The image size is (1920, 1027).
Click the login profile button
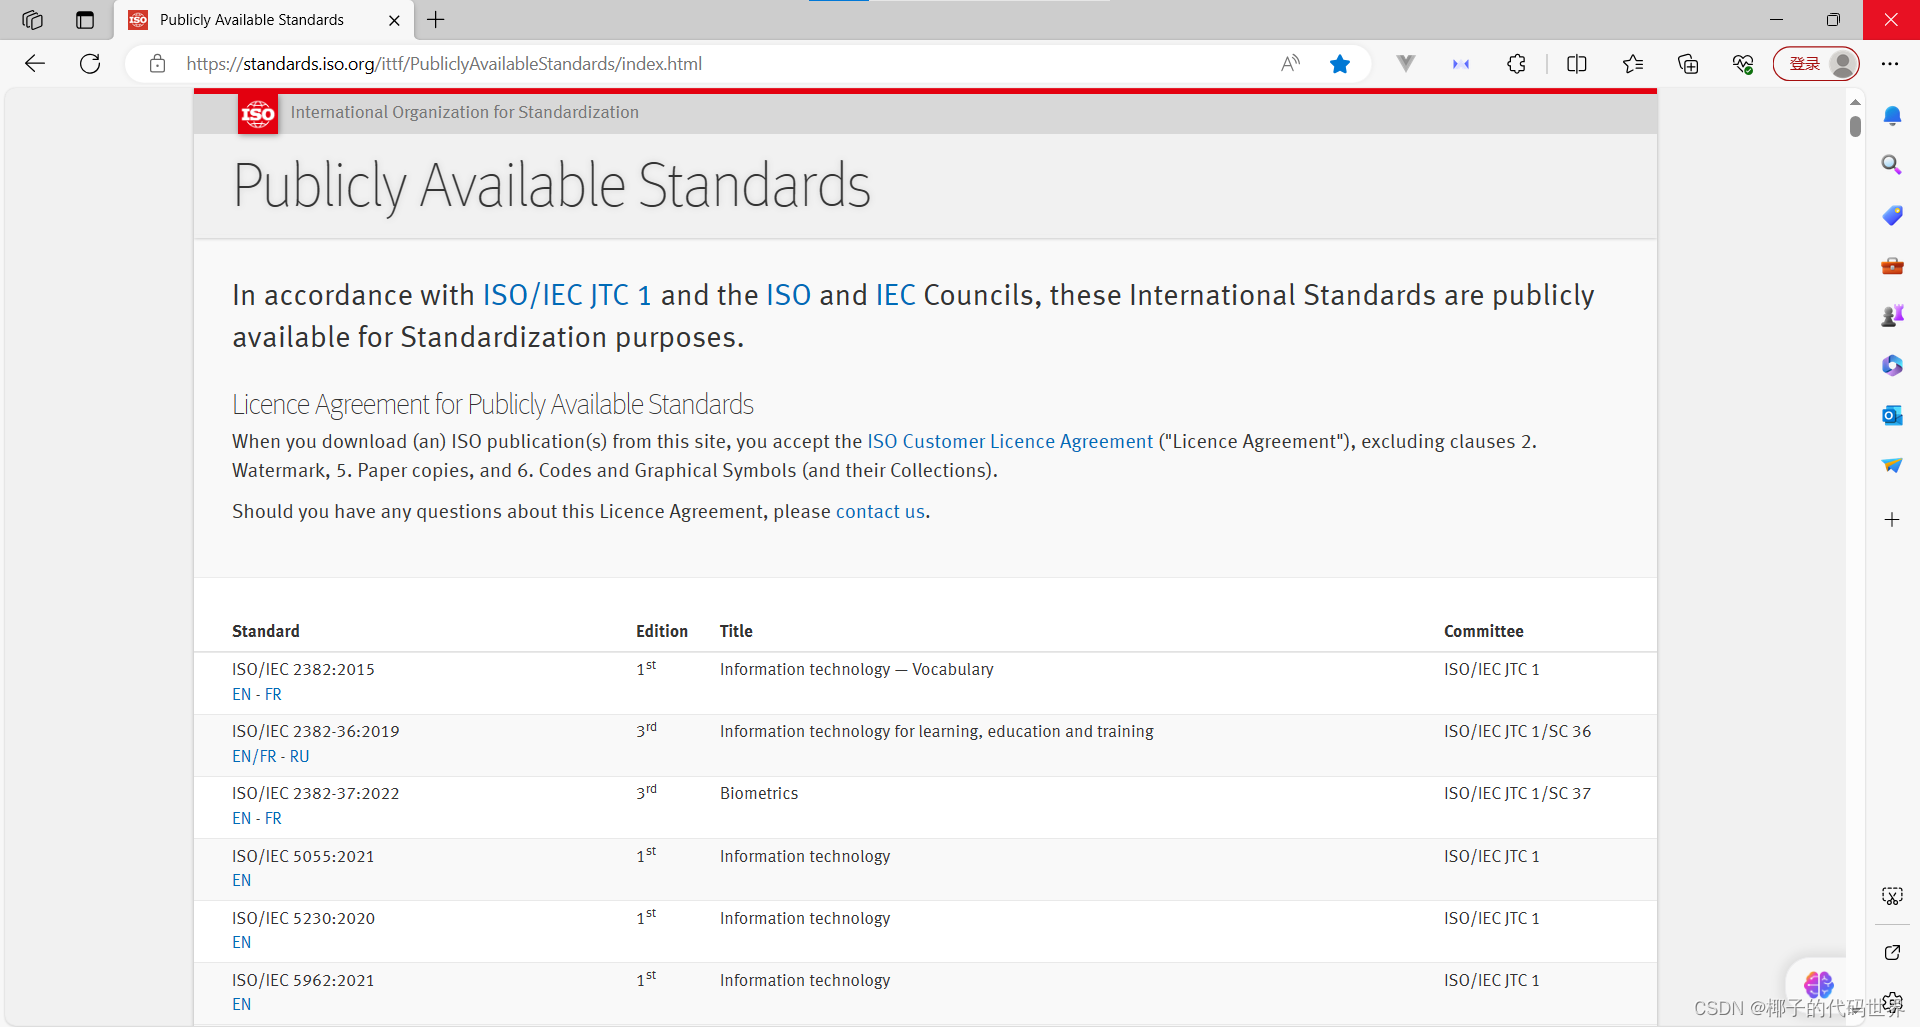click(1816, 64)
